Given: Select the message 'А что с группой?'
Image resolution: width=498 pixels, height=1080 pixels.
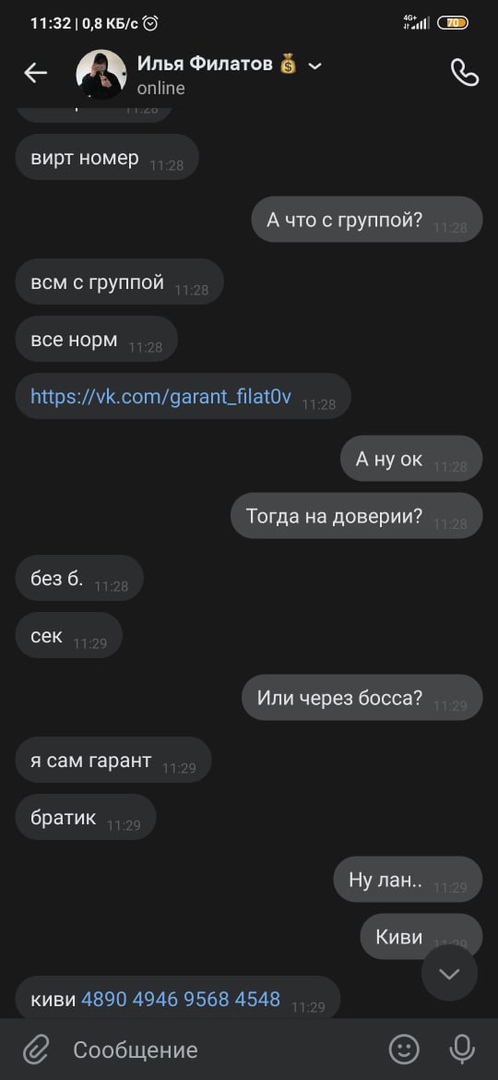Looking at the screenshot, I should point(367,219).
